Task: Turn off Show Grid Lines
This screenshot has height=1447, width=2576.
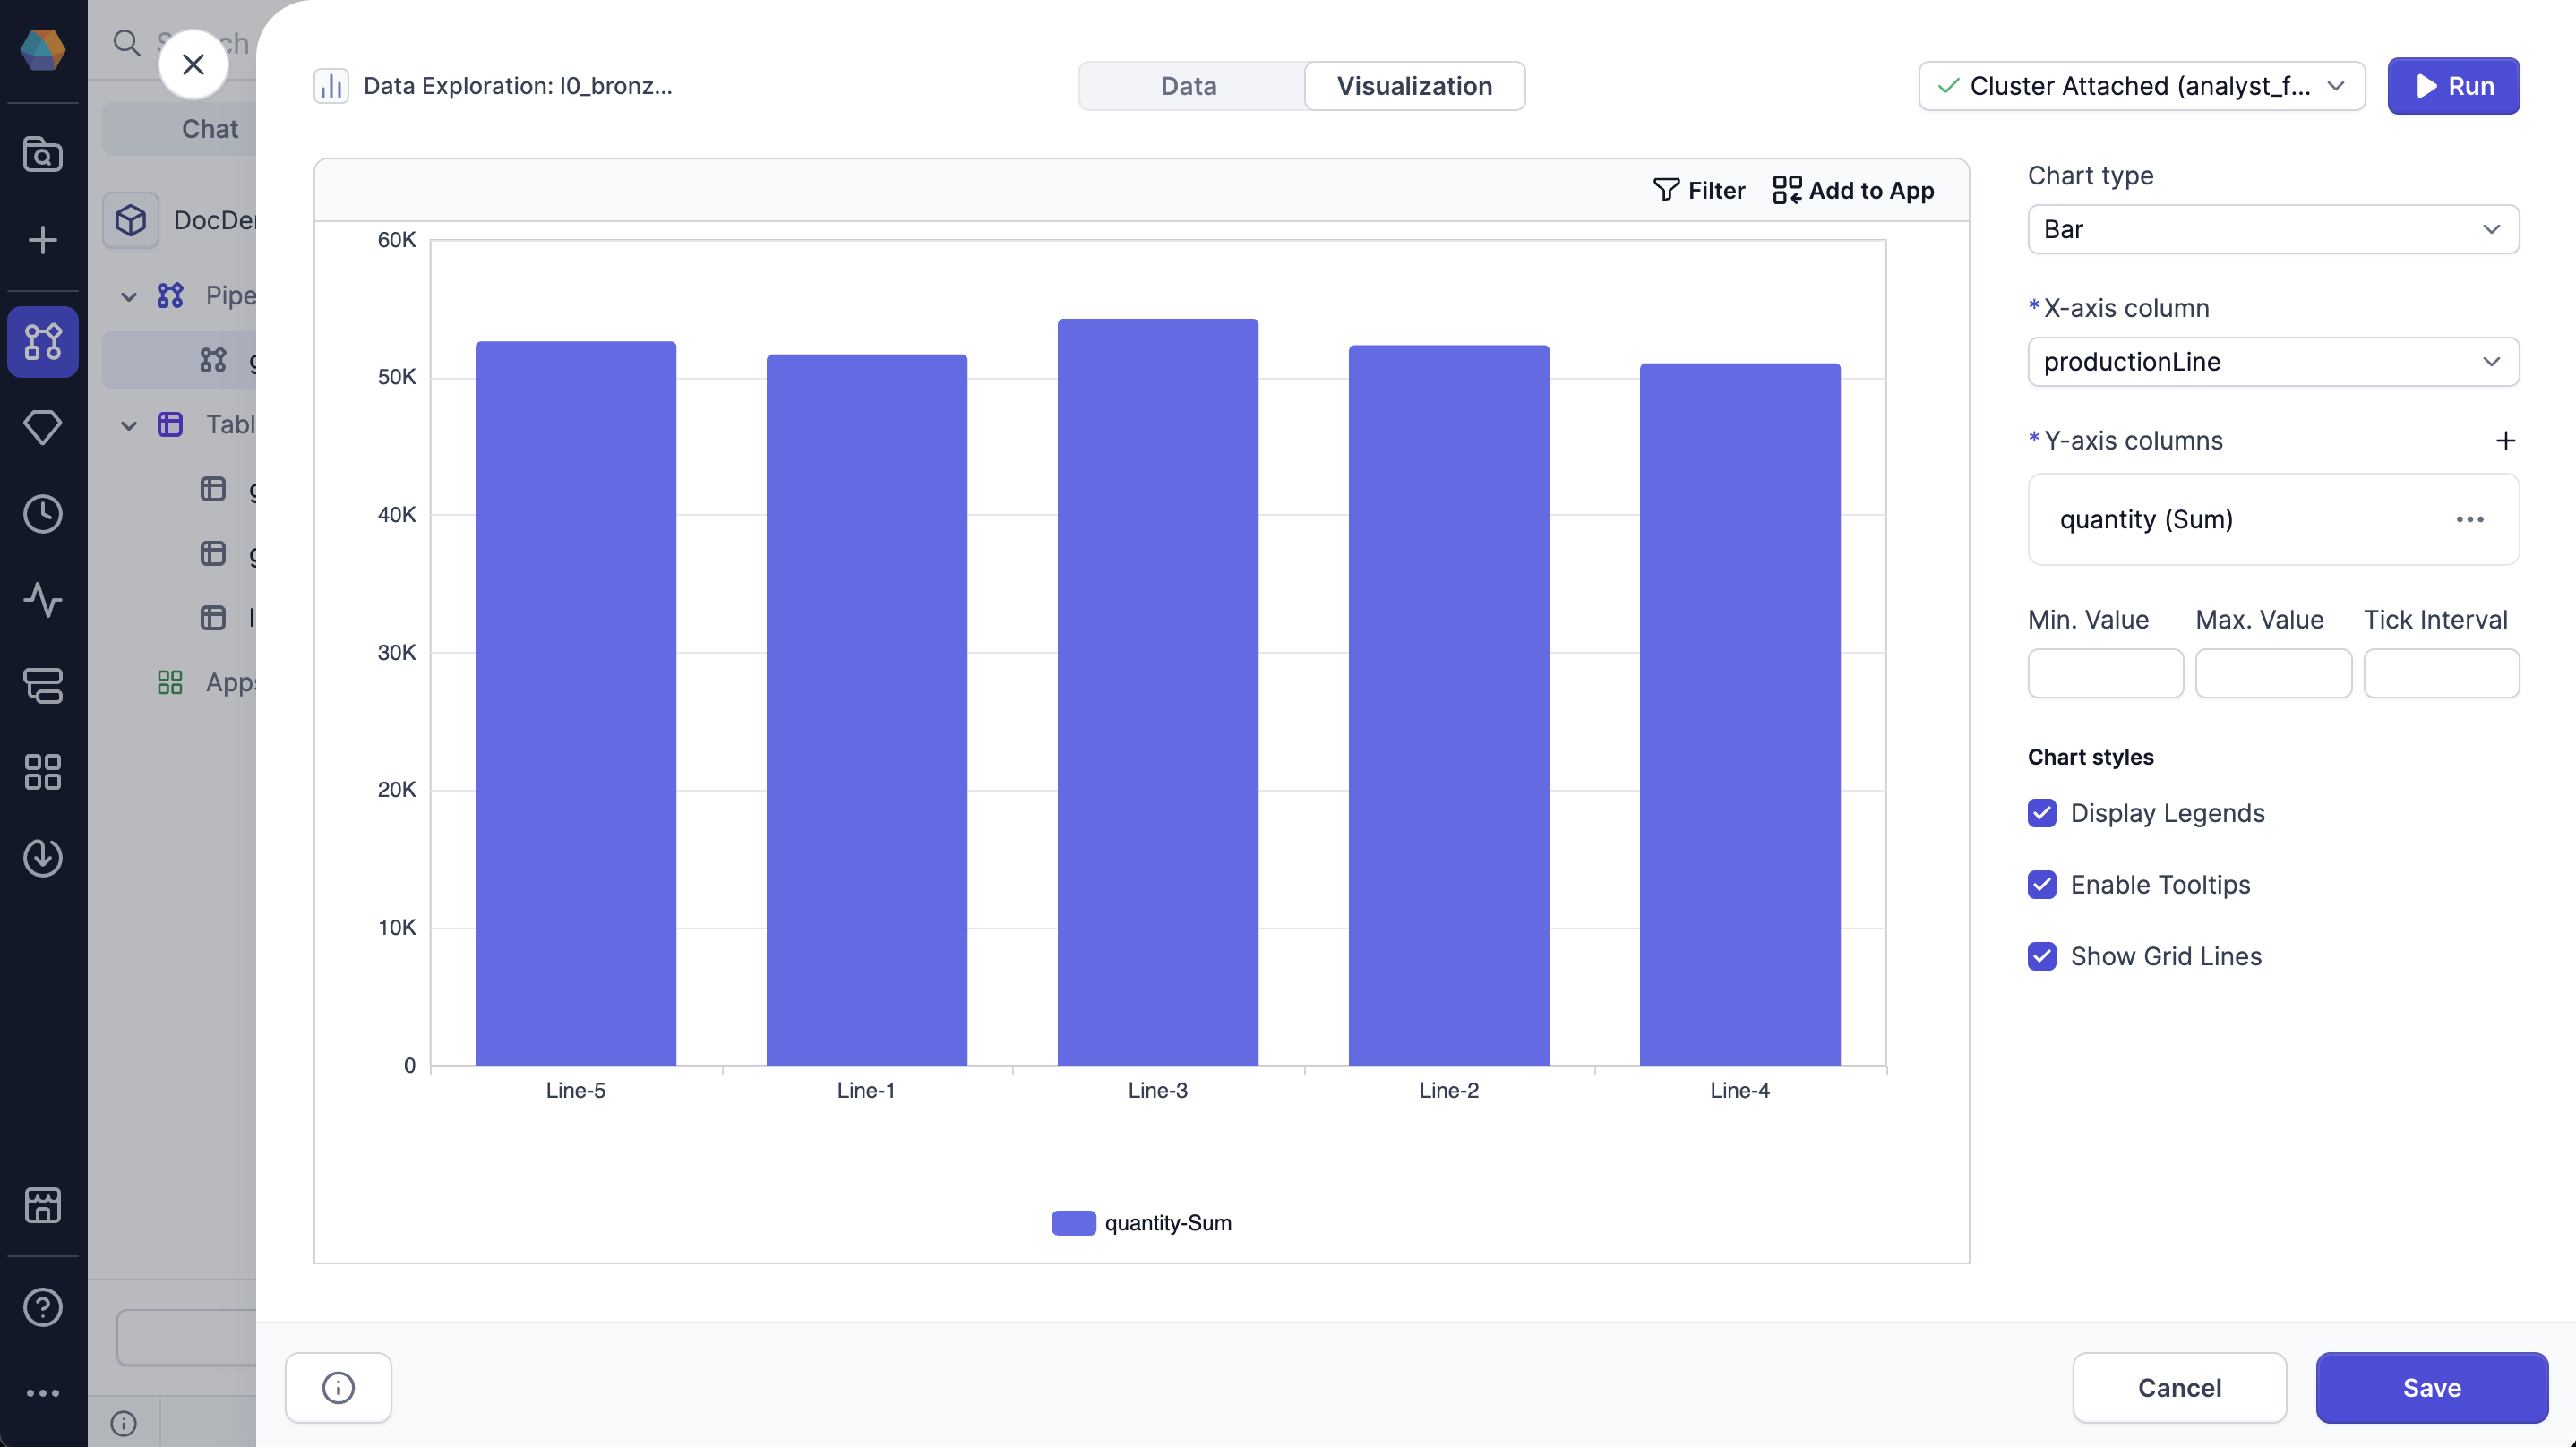Action: click(x=2042, y=956)
